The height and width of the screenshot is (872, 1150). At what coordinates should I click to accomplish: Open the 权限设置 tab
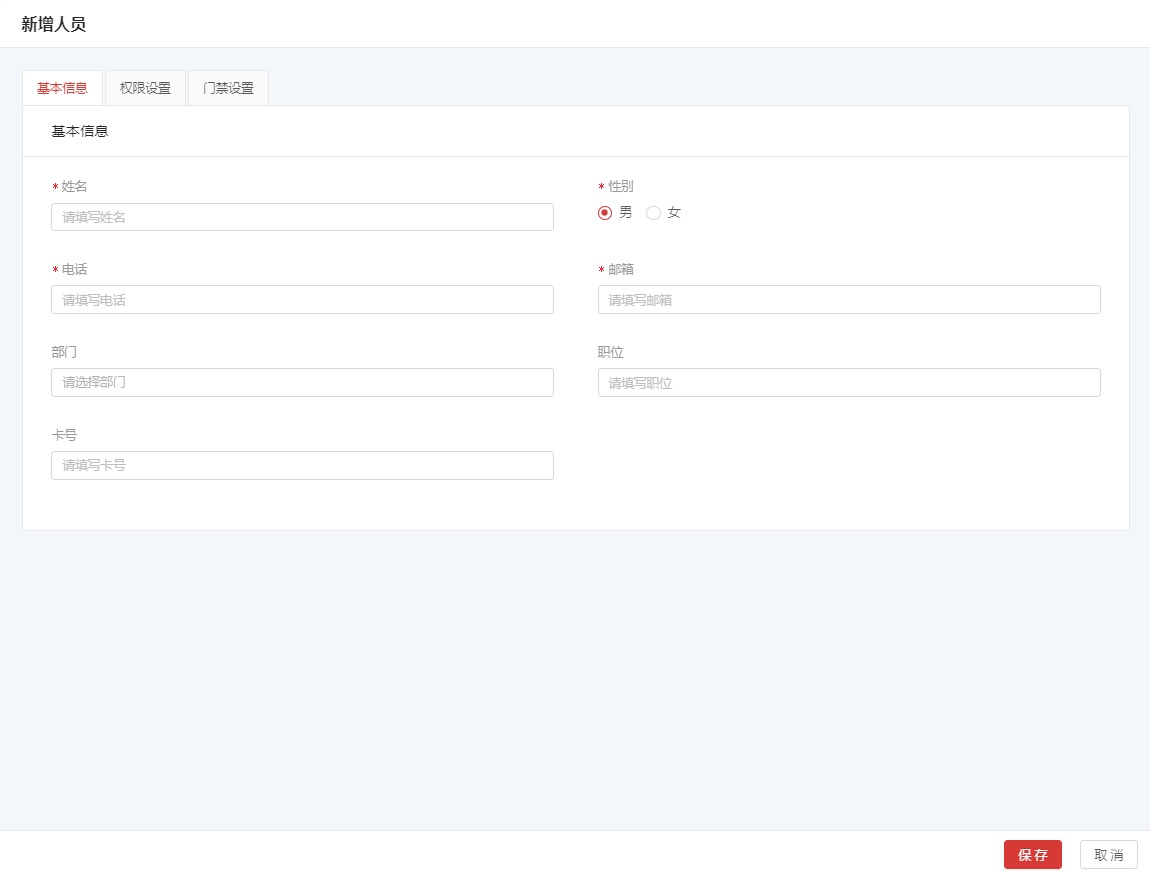[145, 88]
